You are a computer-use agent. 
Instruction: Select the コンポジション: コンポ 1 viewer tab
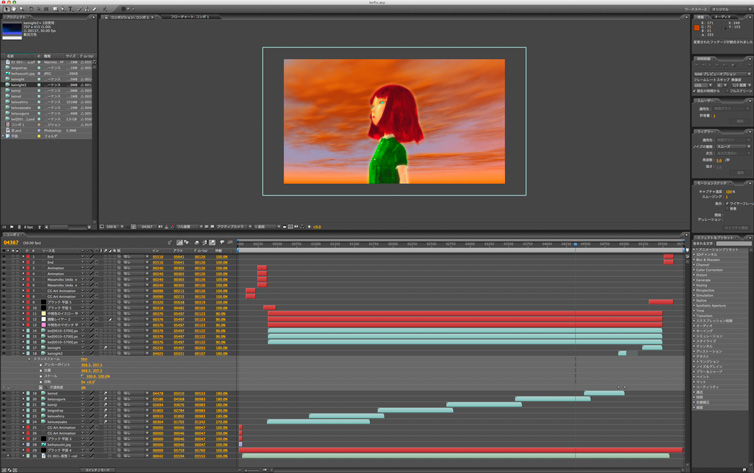click(130, 17)
